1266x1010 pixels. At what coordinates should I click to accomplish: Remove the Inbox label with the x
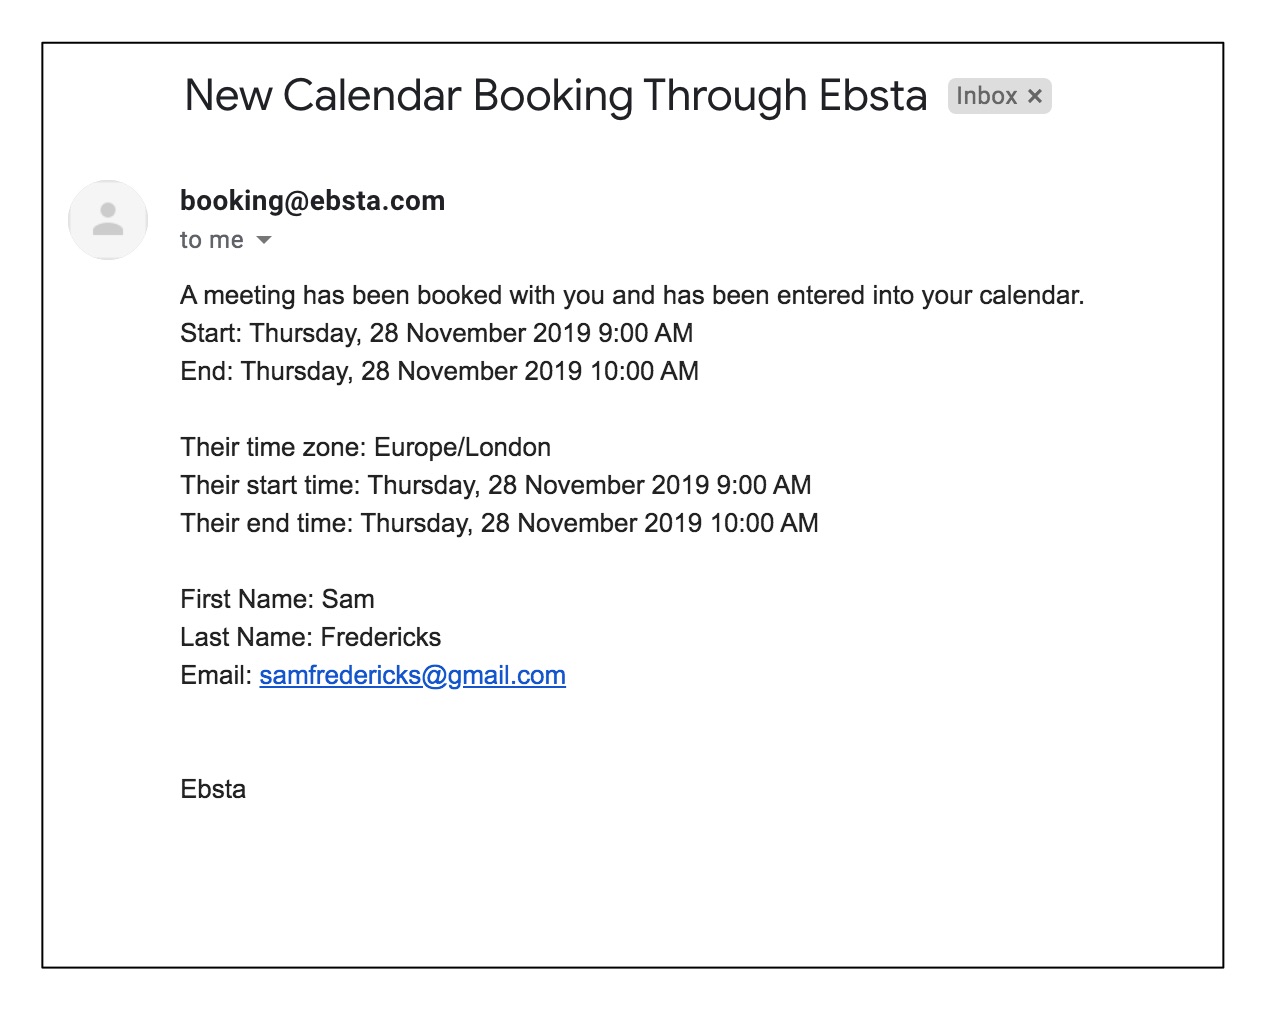click(1035, 96)
